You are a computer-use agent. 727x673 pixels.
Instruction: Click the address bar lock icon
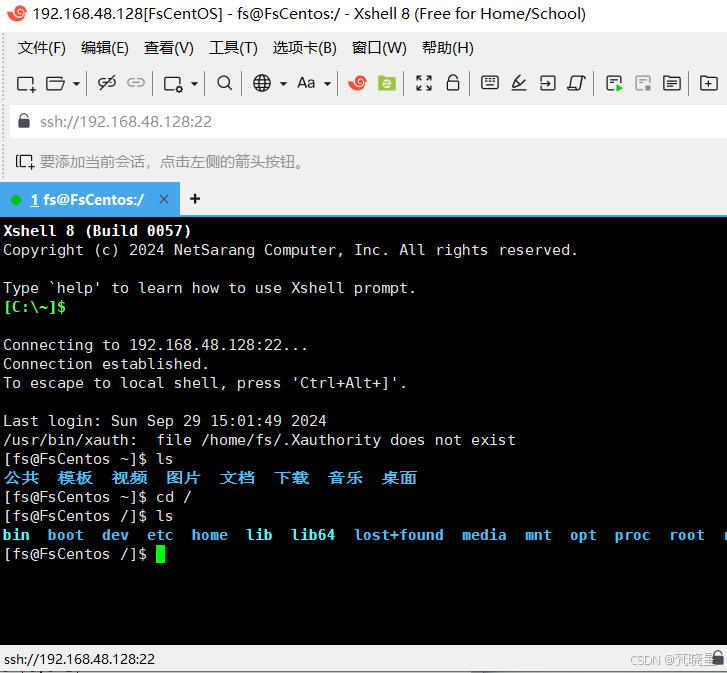click(x=24, y=121)
